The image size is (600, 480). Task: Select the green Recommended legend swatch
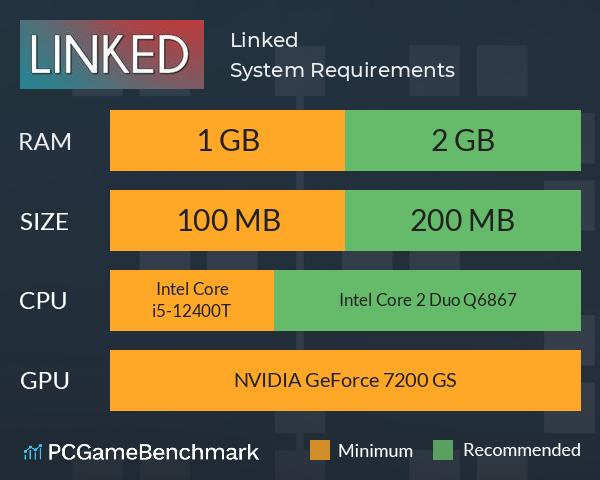click(x=443, y=450)
